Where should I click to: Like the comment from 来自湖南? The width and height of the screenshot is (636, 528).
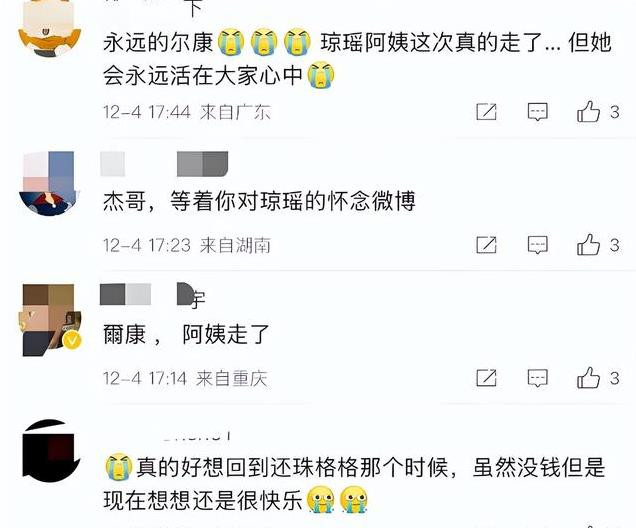(589, 245)
